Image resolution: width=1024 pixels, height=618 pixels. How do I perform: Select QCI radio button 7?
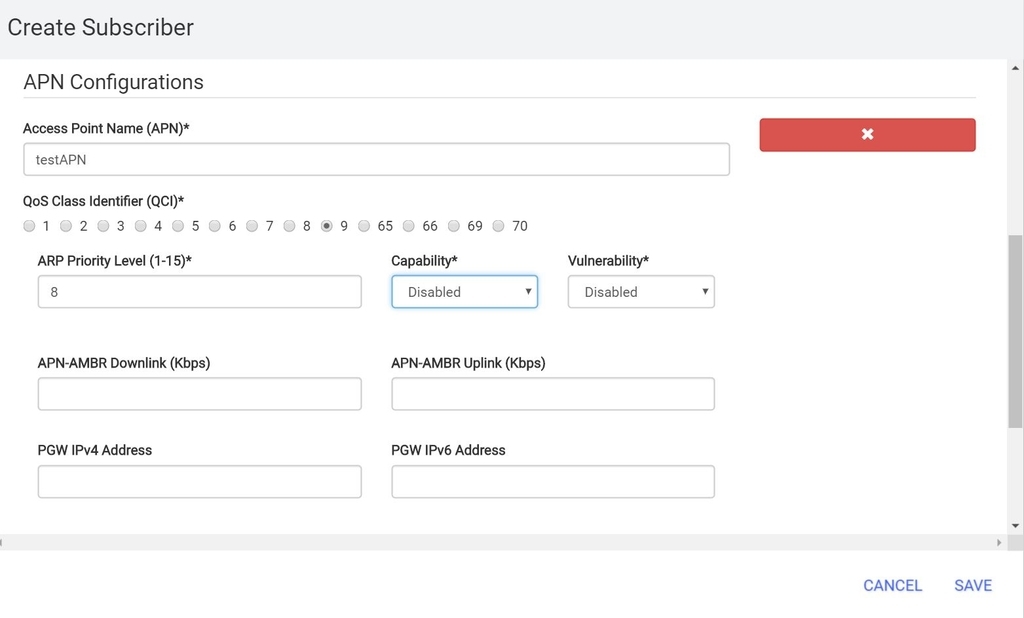[x=252, y=226]
